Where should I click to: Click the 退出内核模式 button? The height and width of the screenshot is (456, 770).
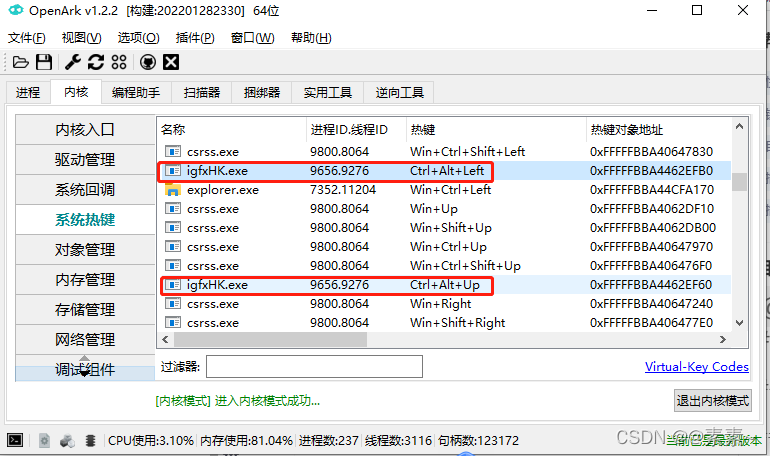tap(713, 401)
